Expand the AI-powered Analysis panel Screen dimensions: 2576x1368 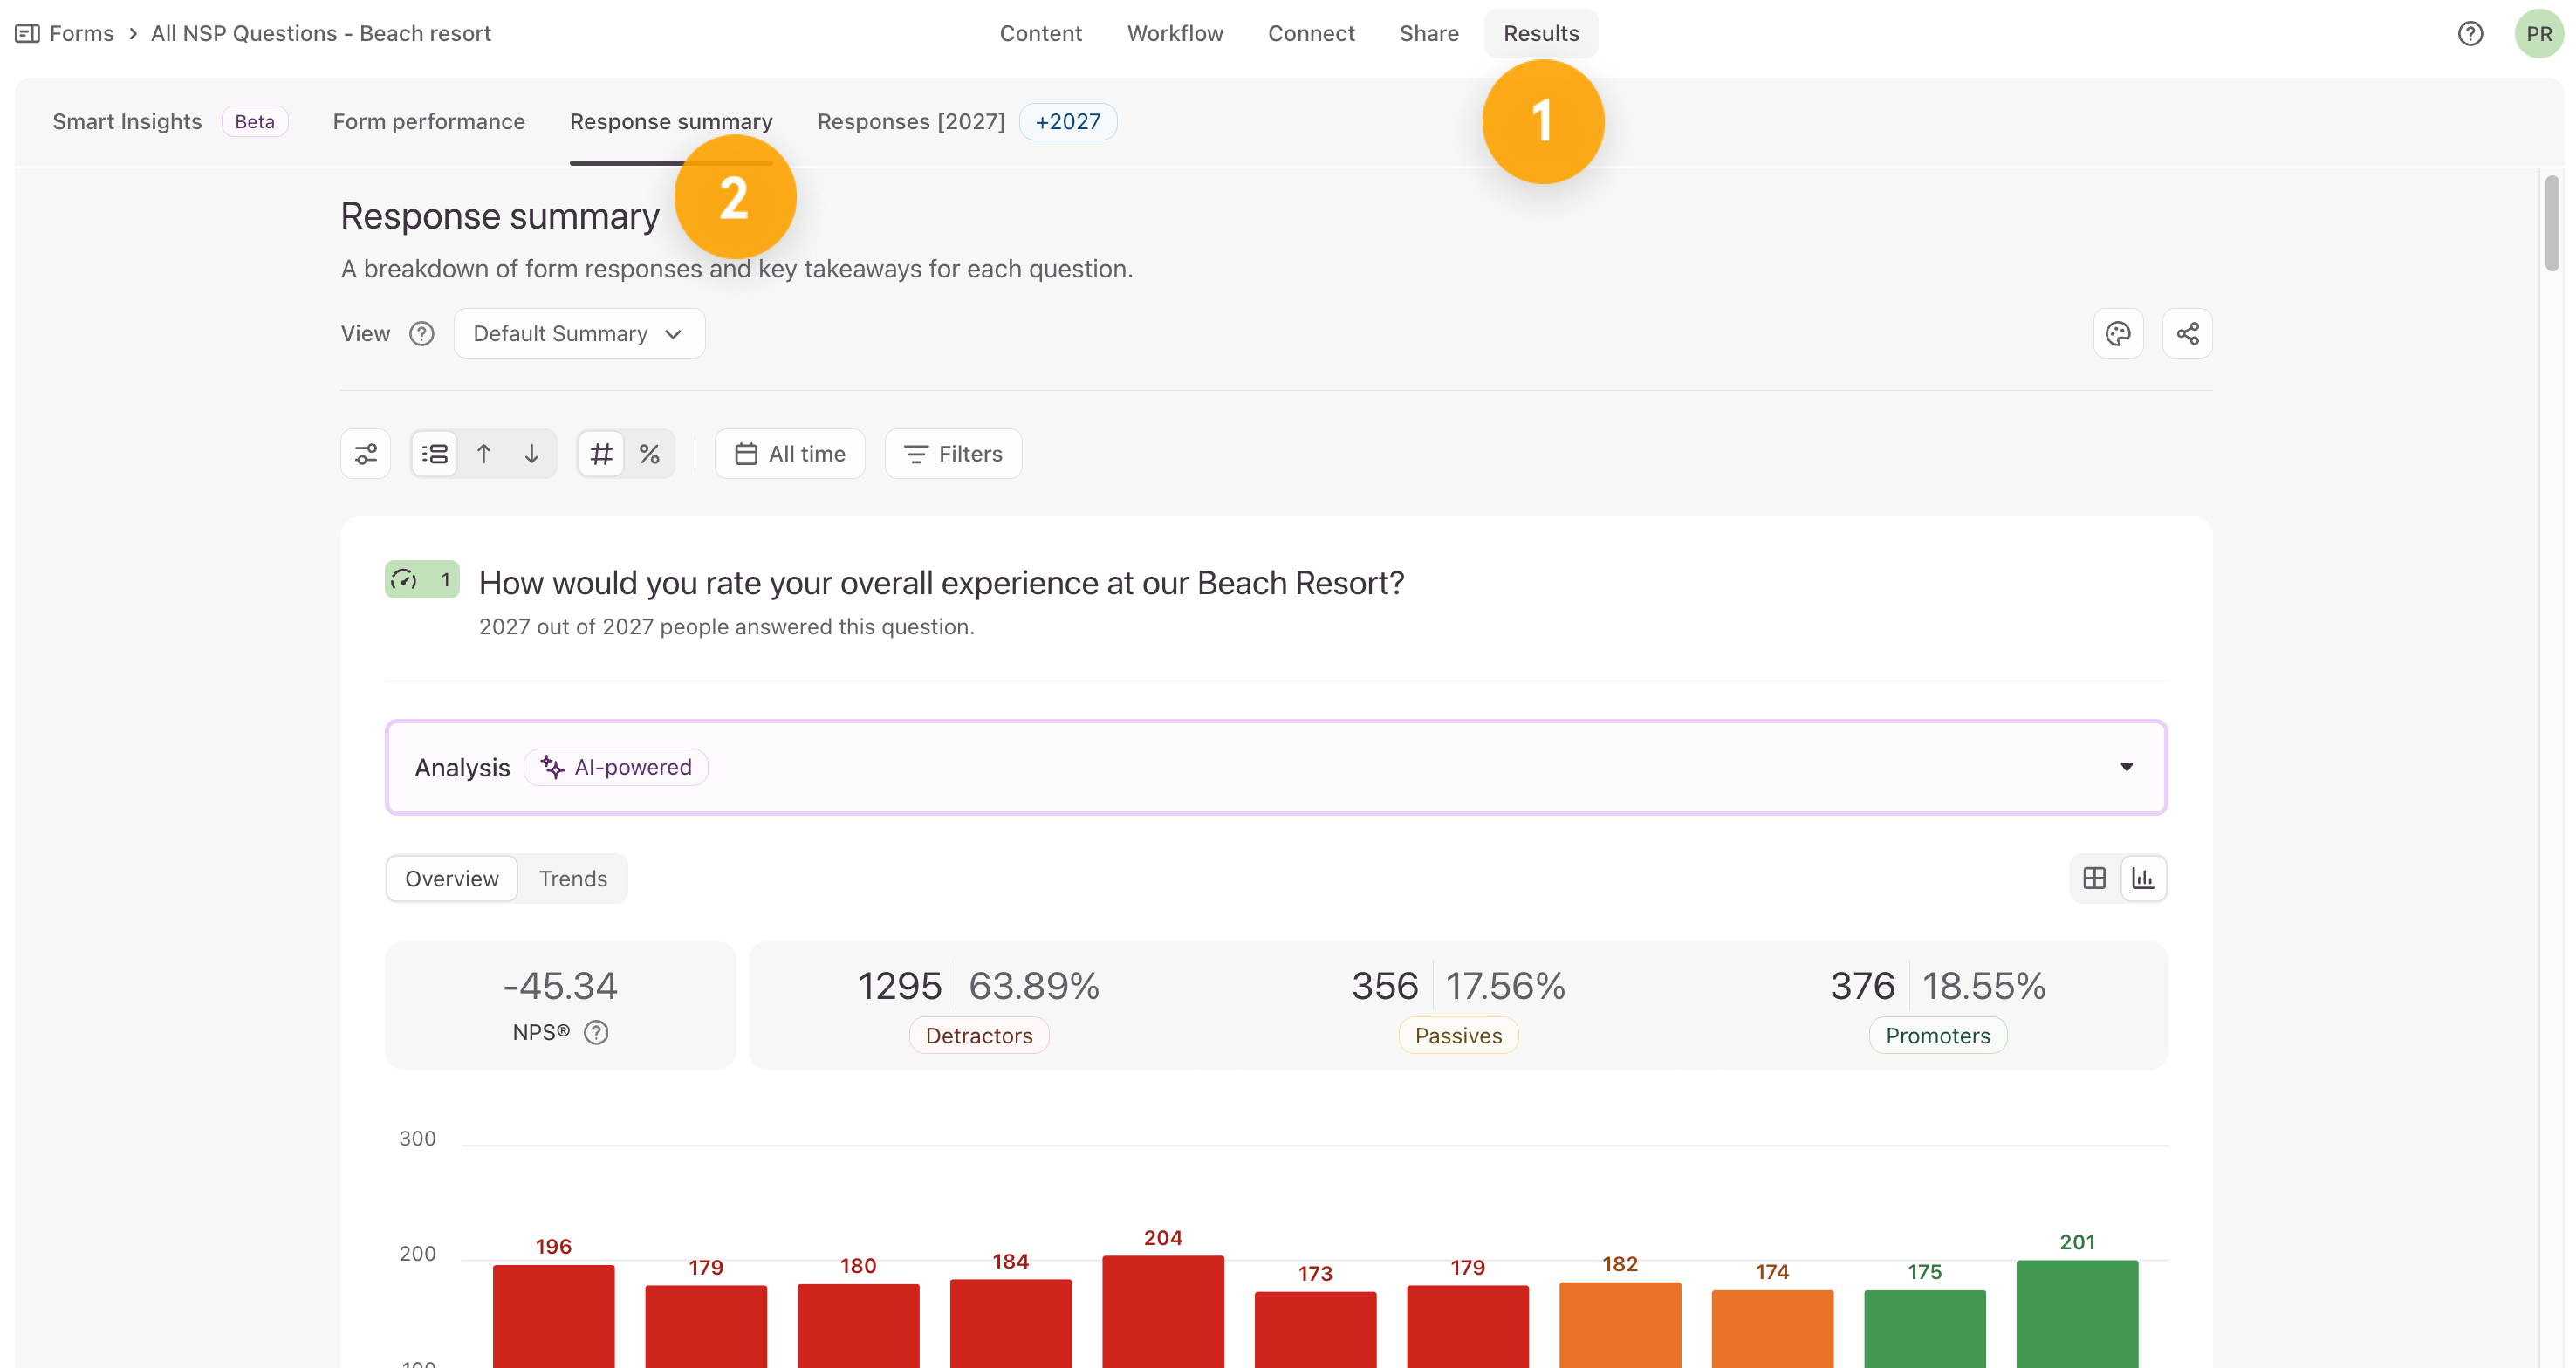pyautogui.click(x=1276, y=767)
